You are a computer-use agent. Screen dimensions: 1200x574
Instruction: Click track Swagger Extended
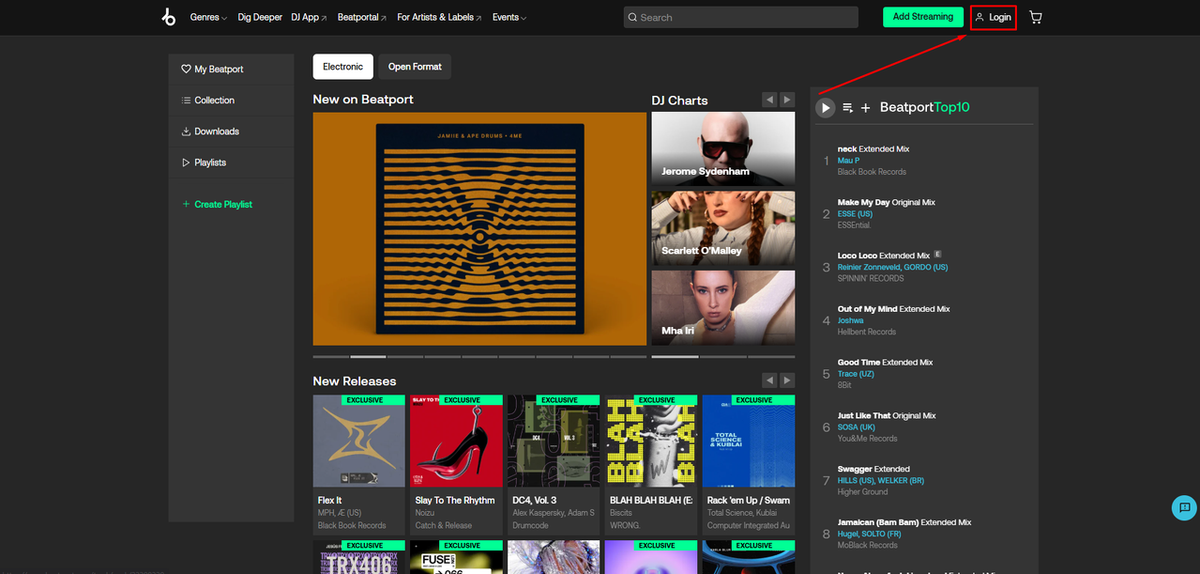[873, 469]
